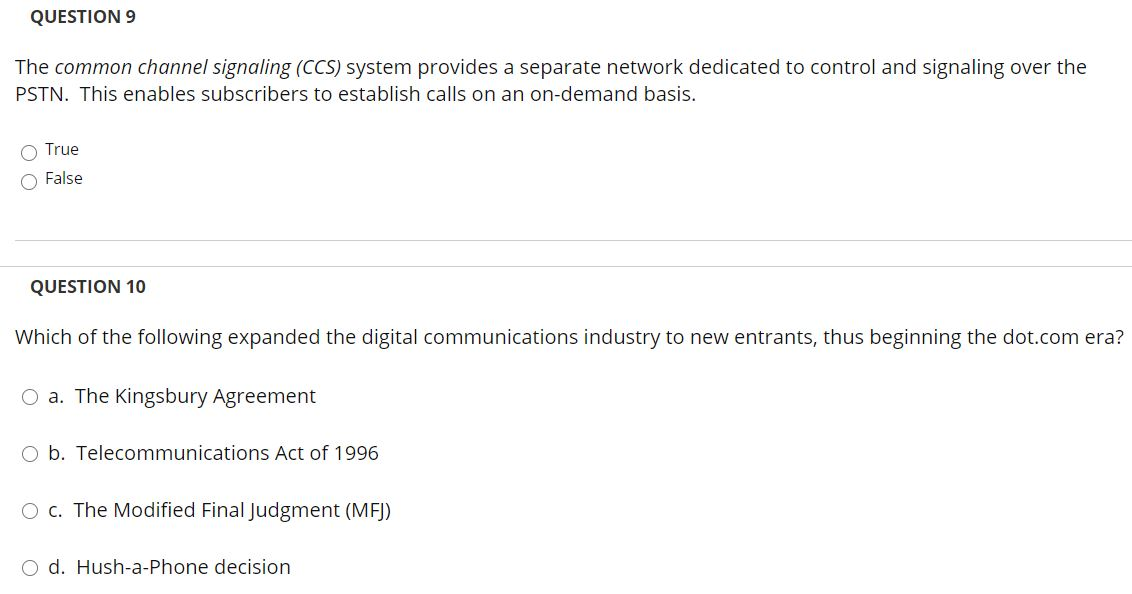1132x594 pixels.
Task: Click the divider line between questions
Action: 566,240
